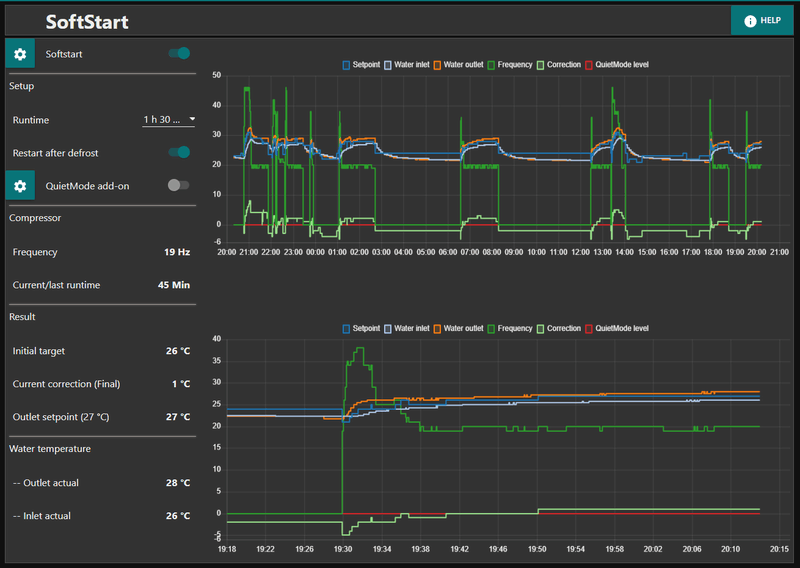Click the HELP button
Viewport: 800px width, 568px height.
[762, 20]
